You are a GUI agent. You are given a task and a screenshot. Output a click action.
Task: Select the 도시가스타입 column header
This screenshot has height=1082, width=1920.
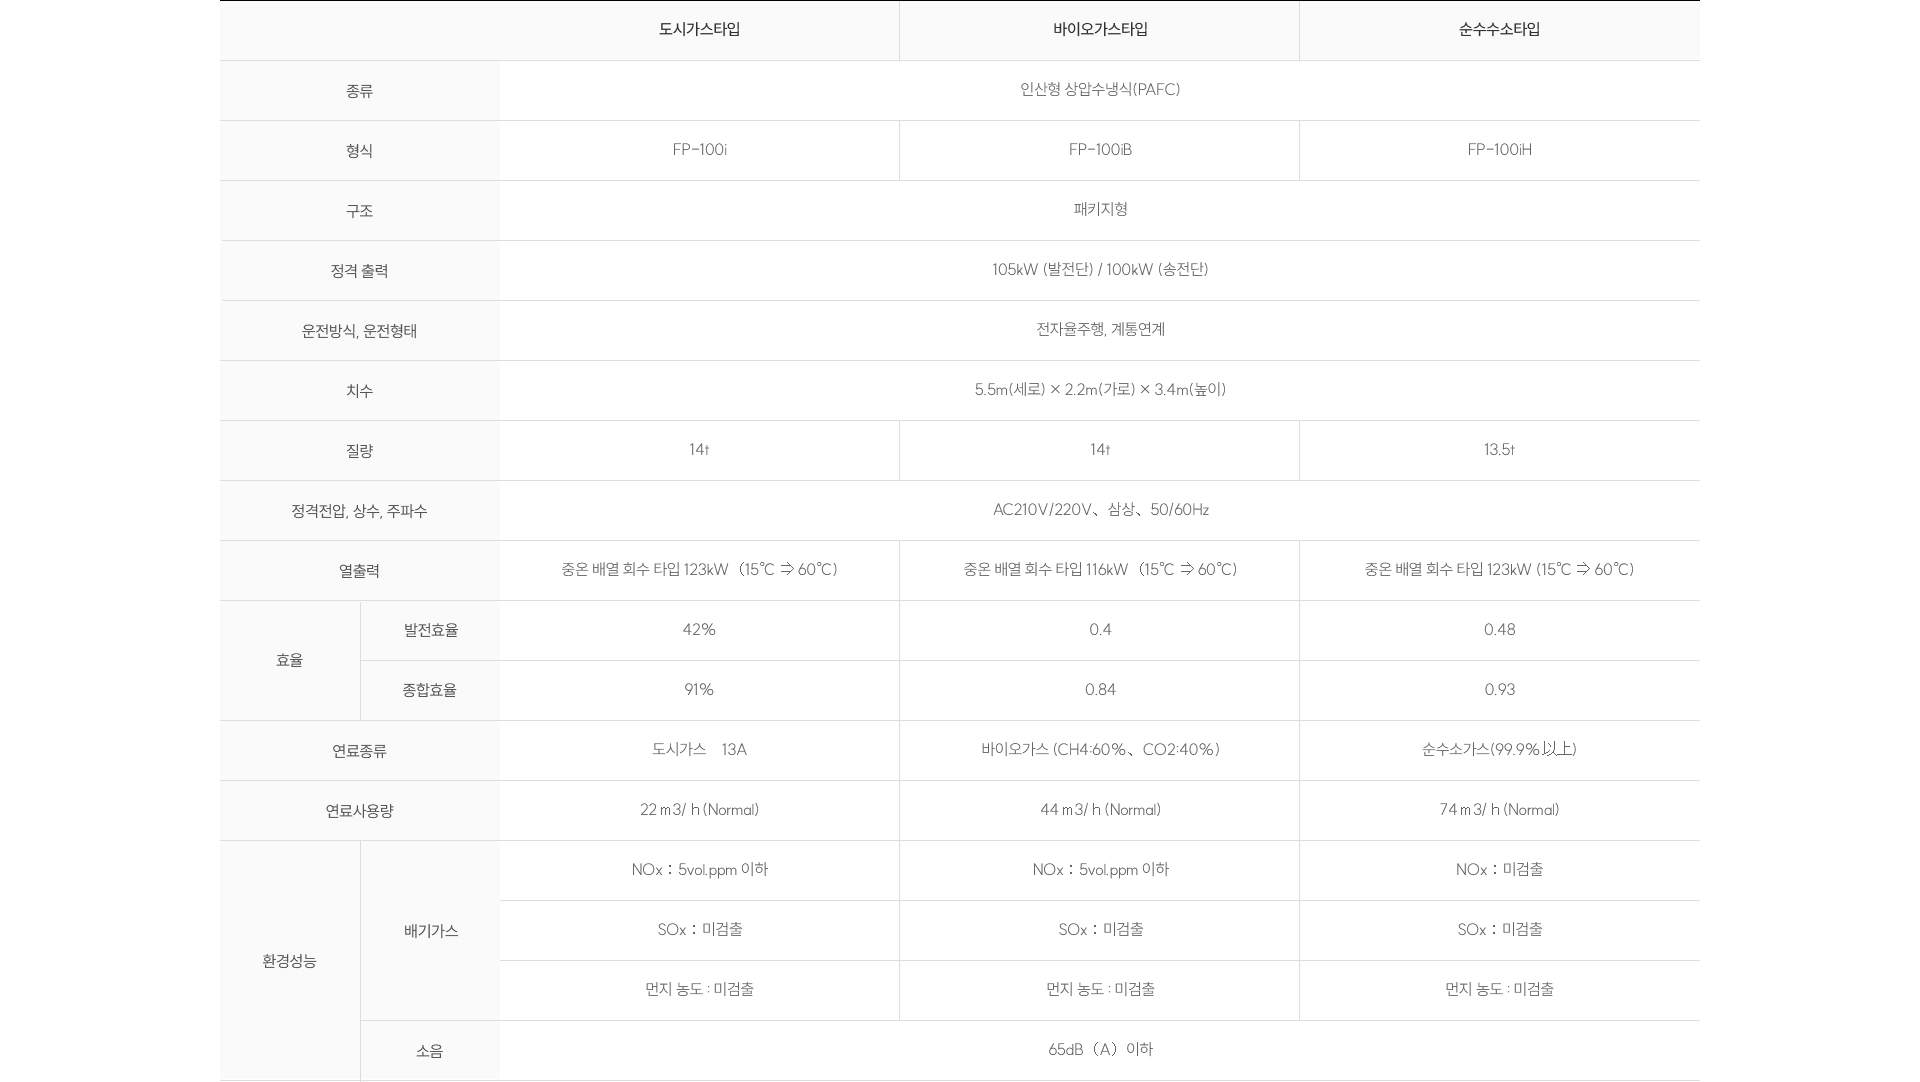[699, 30]
